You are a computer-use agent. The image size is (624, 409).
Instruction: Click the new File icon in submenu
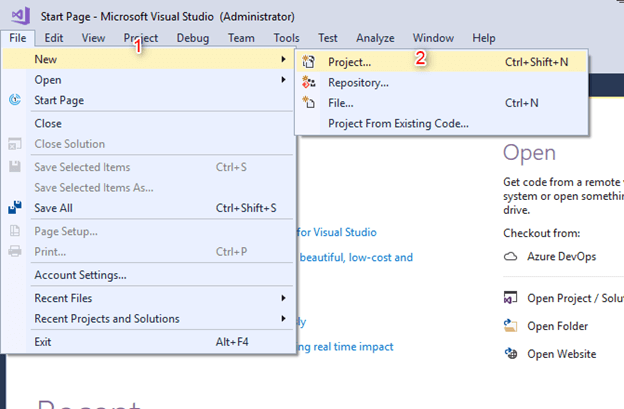click(309, 102)
